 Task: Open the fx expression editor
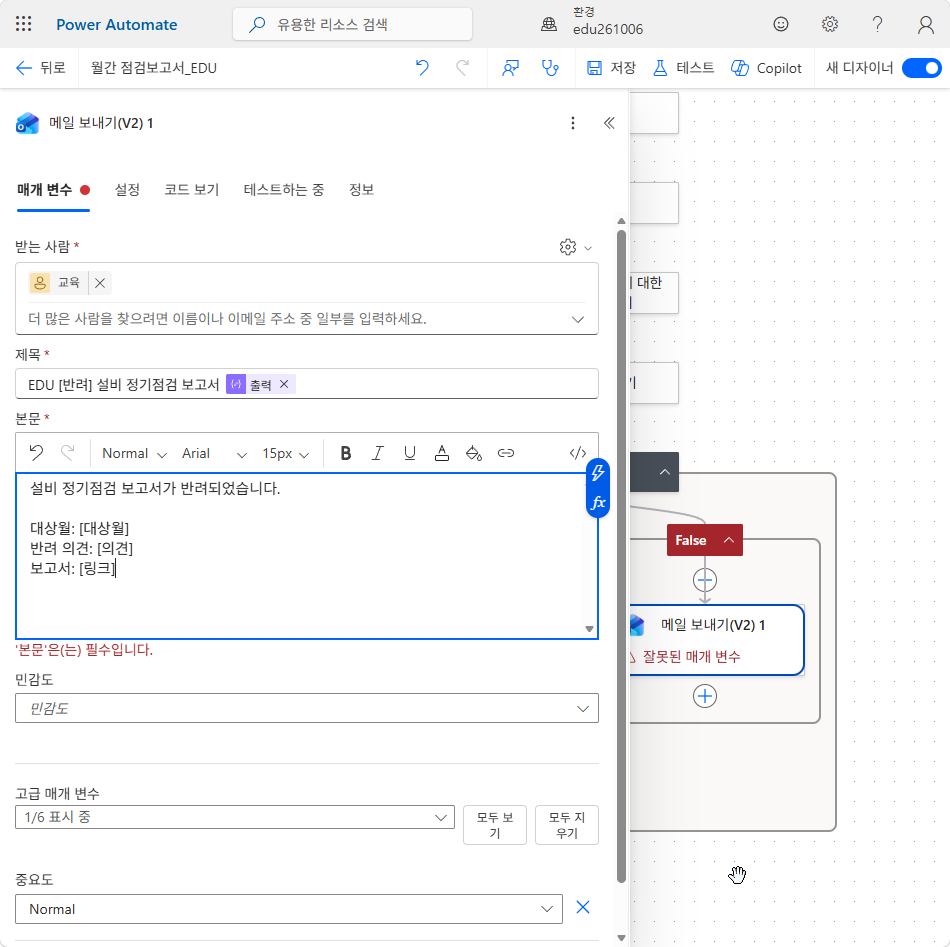tap(598, 502)
